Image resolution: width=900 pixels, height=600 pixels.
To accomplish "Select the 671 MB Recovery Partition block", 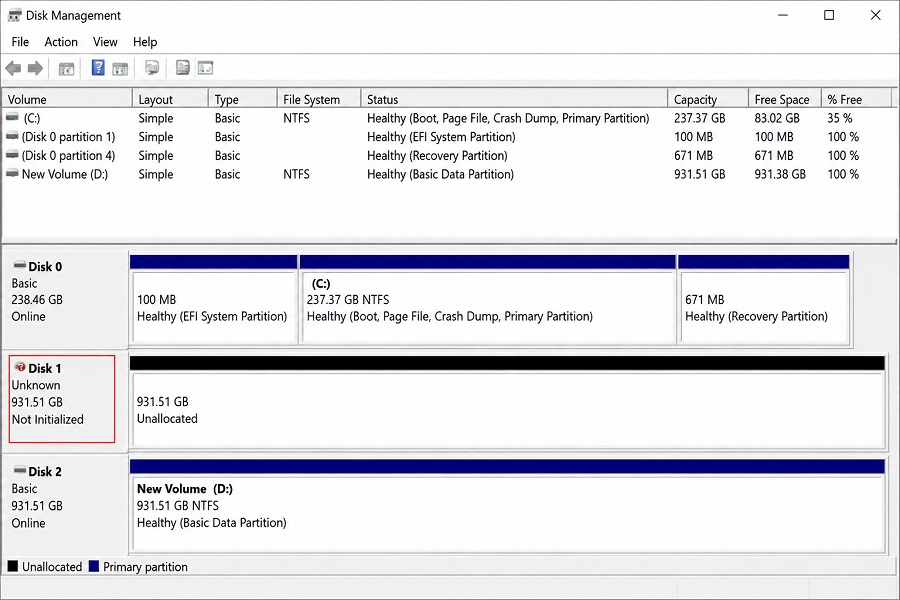I will coord(763,299).
